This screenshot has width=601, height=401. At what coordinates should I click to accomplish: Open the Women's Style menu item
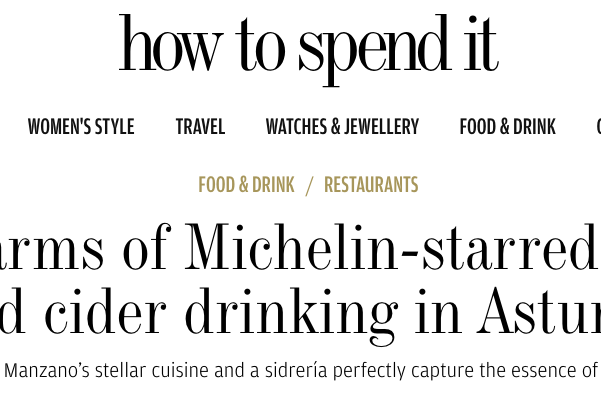81,127
